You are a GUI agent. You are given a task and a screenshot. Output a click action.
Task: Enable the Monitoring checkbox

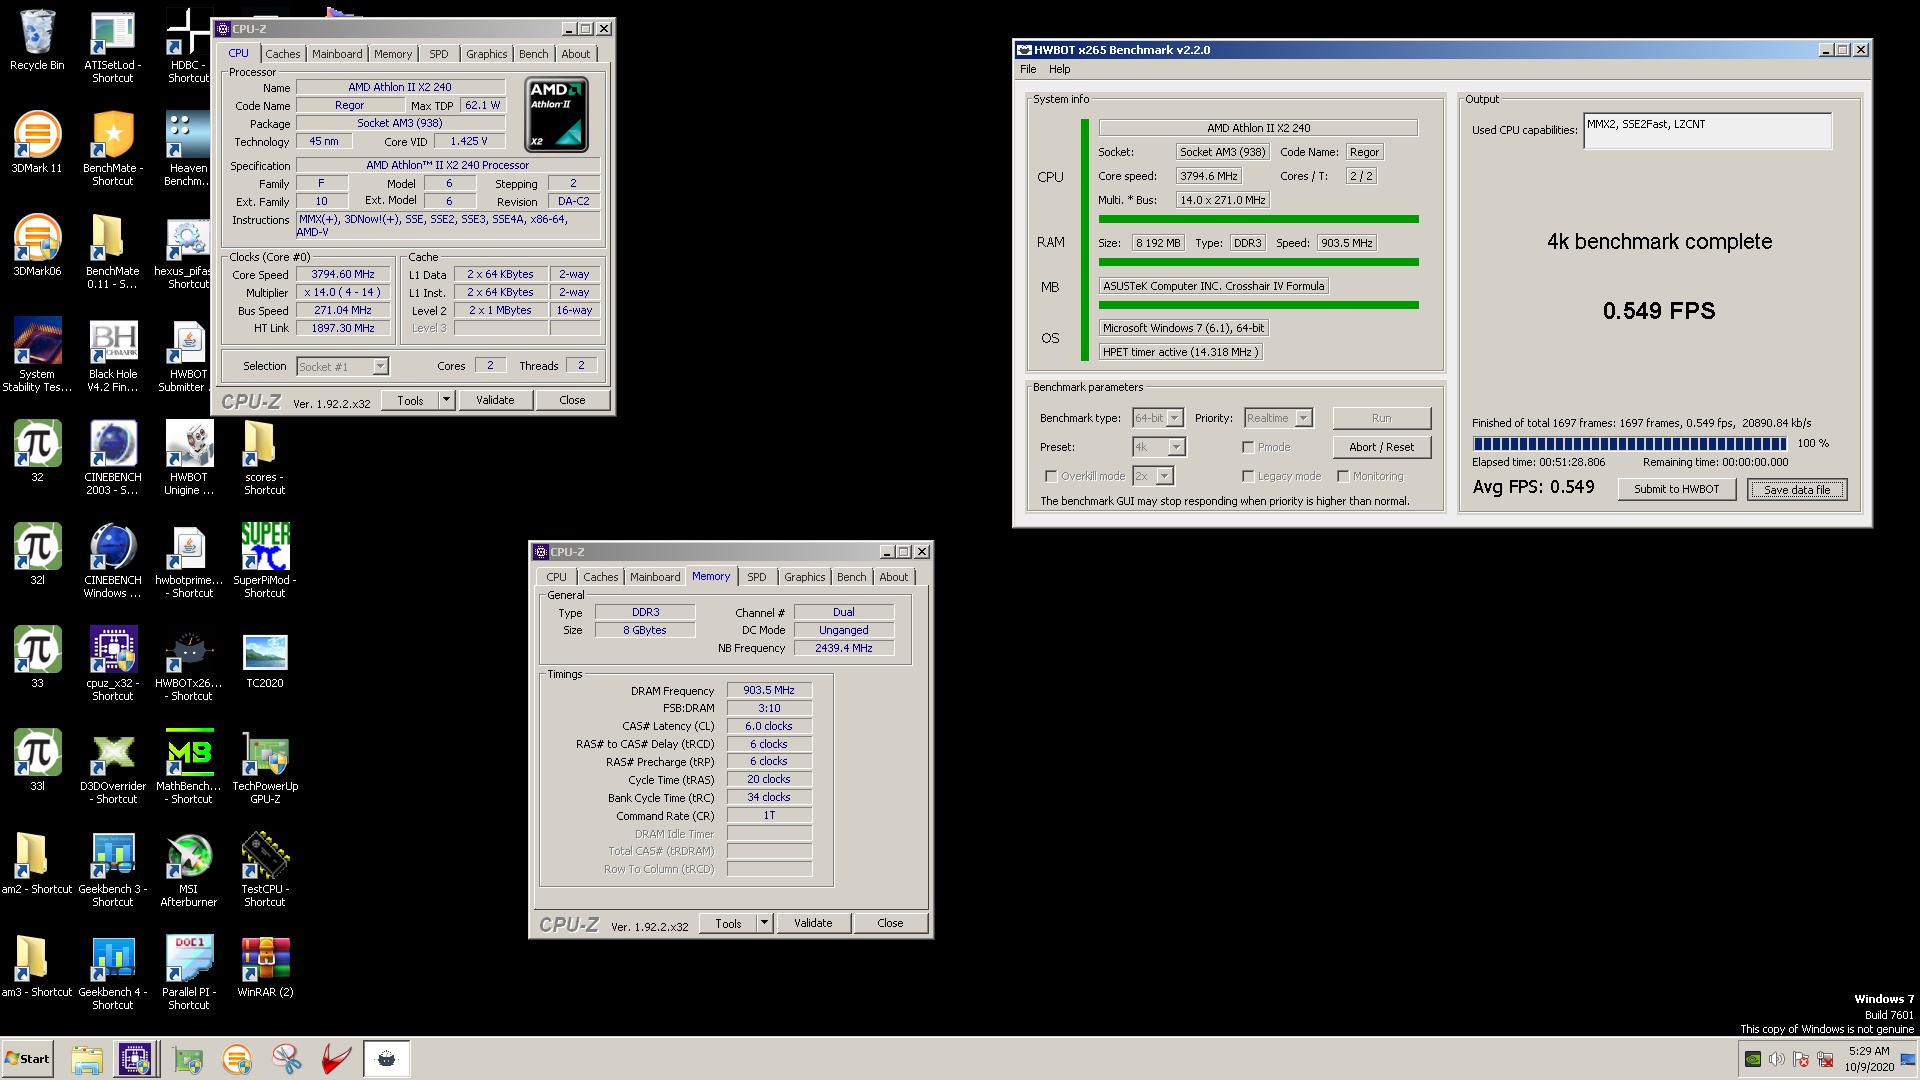(1343, 476)
